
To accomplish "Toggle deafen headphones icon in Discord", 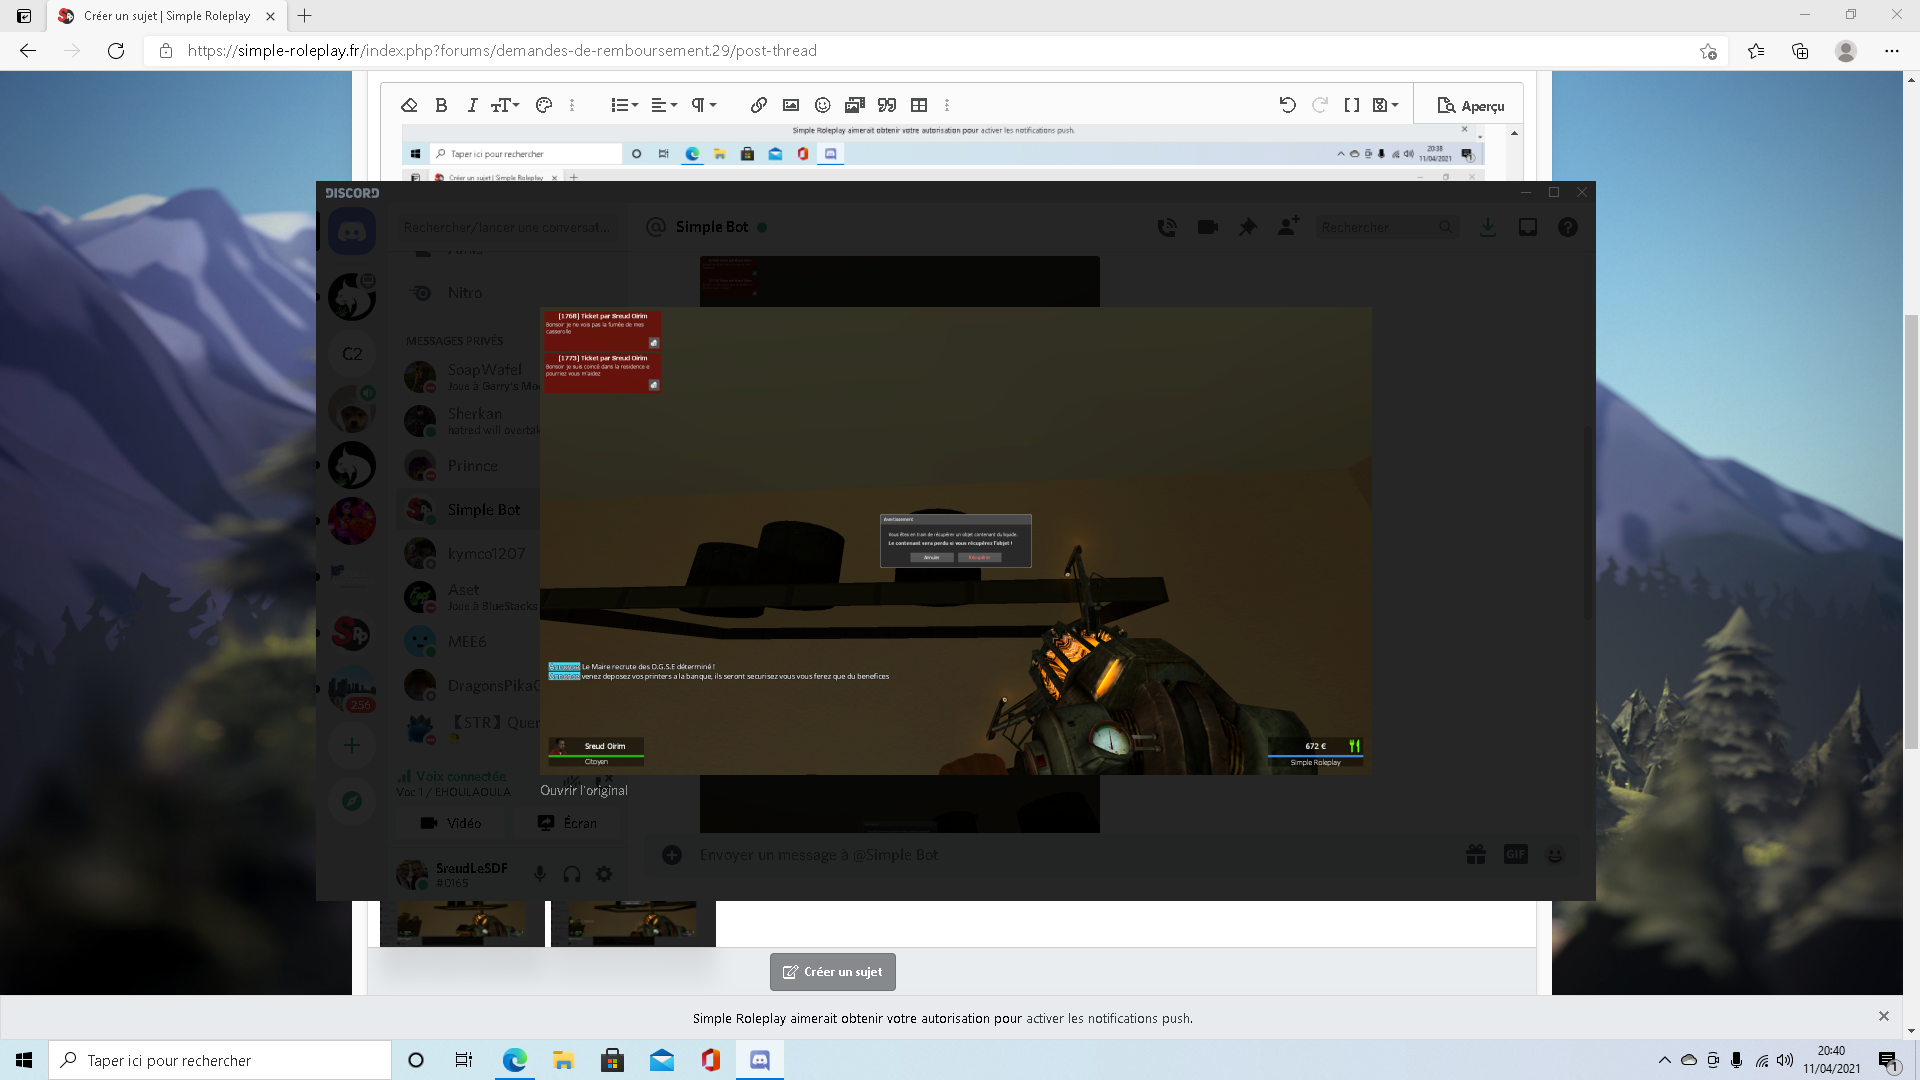I will point(572,874).
